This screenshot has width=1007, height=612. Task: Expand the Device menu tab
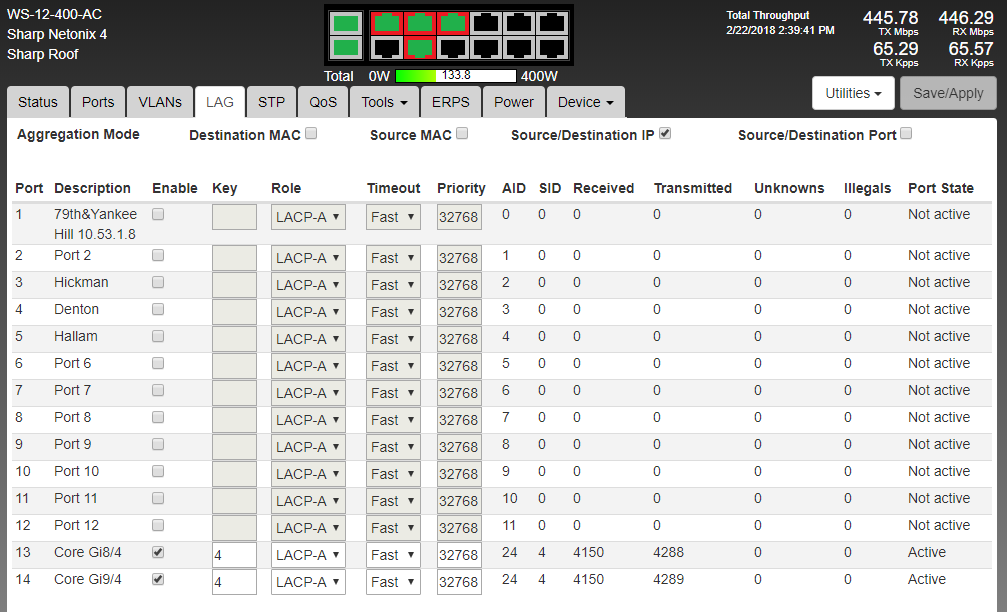(585, 102)
